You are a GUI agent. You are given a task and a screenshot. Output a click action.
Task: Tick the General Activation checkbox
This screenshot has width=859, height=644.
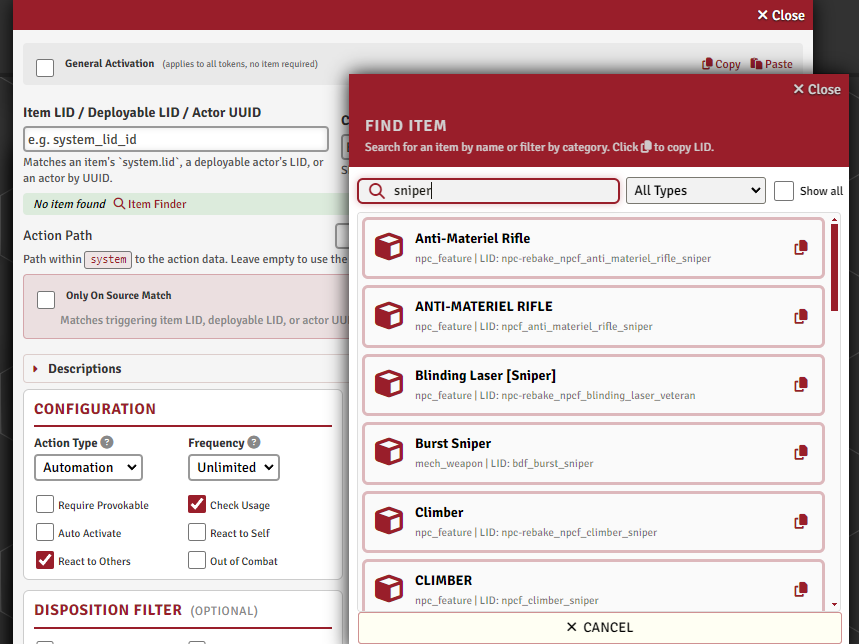45,68
